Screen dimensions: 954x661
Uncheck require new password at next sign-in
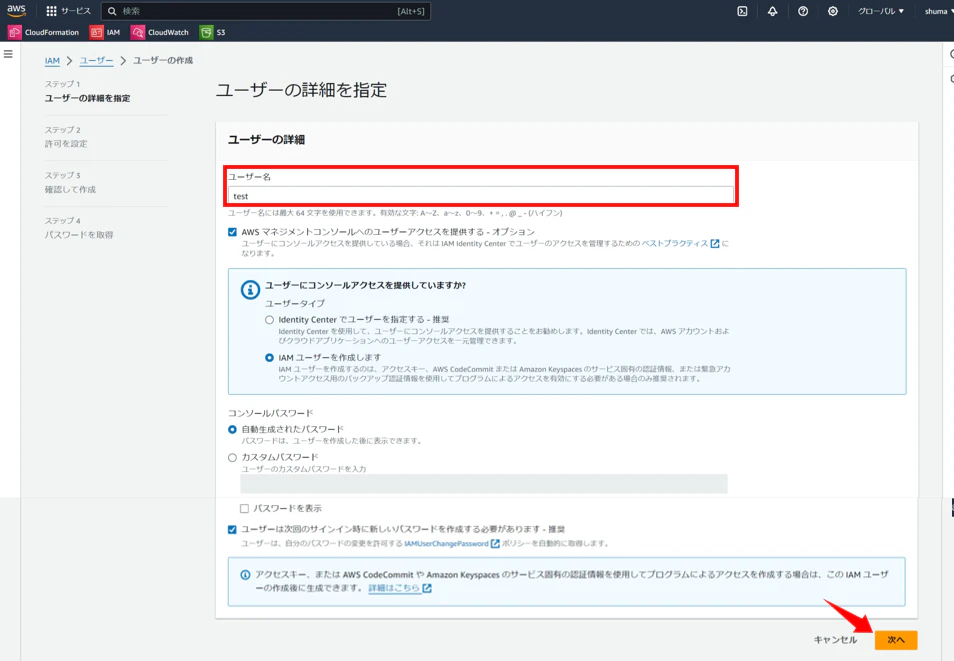pyautogui.click(x=232, y=530)
